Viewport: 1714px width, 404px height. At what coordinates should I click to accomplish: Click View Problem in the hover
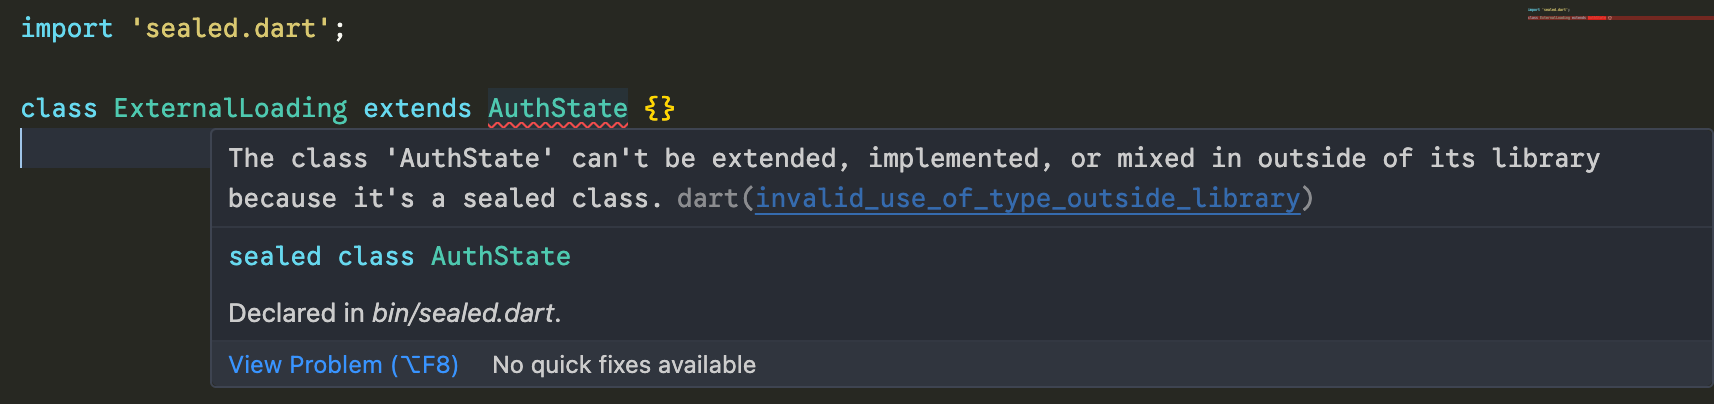[343, 365]
